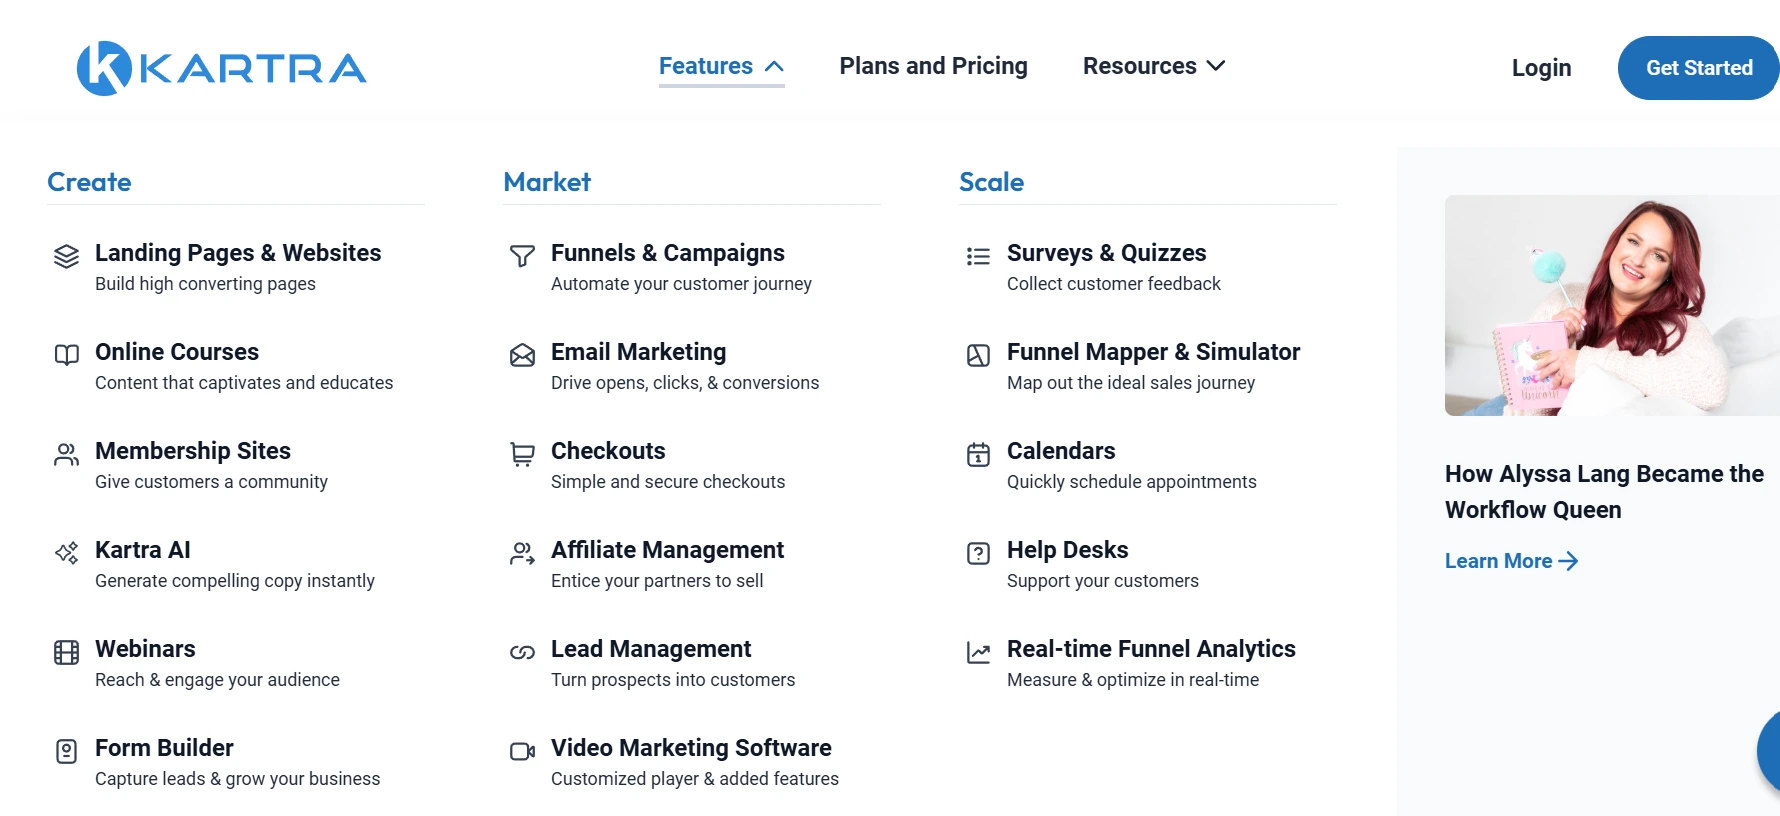Click the Affiliate Management icon
This screenshot has width=1780, height=816.
pyautogui.click(x=522, y=553)
